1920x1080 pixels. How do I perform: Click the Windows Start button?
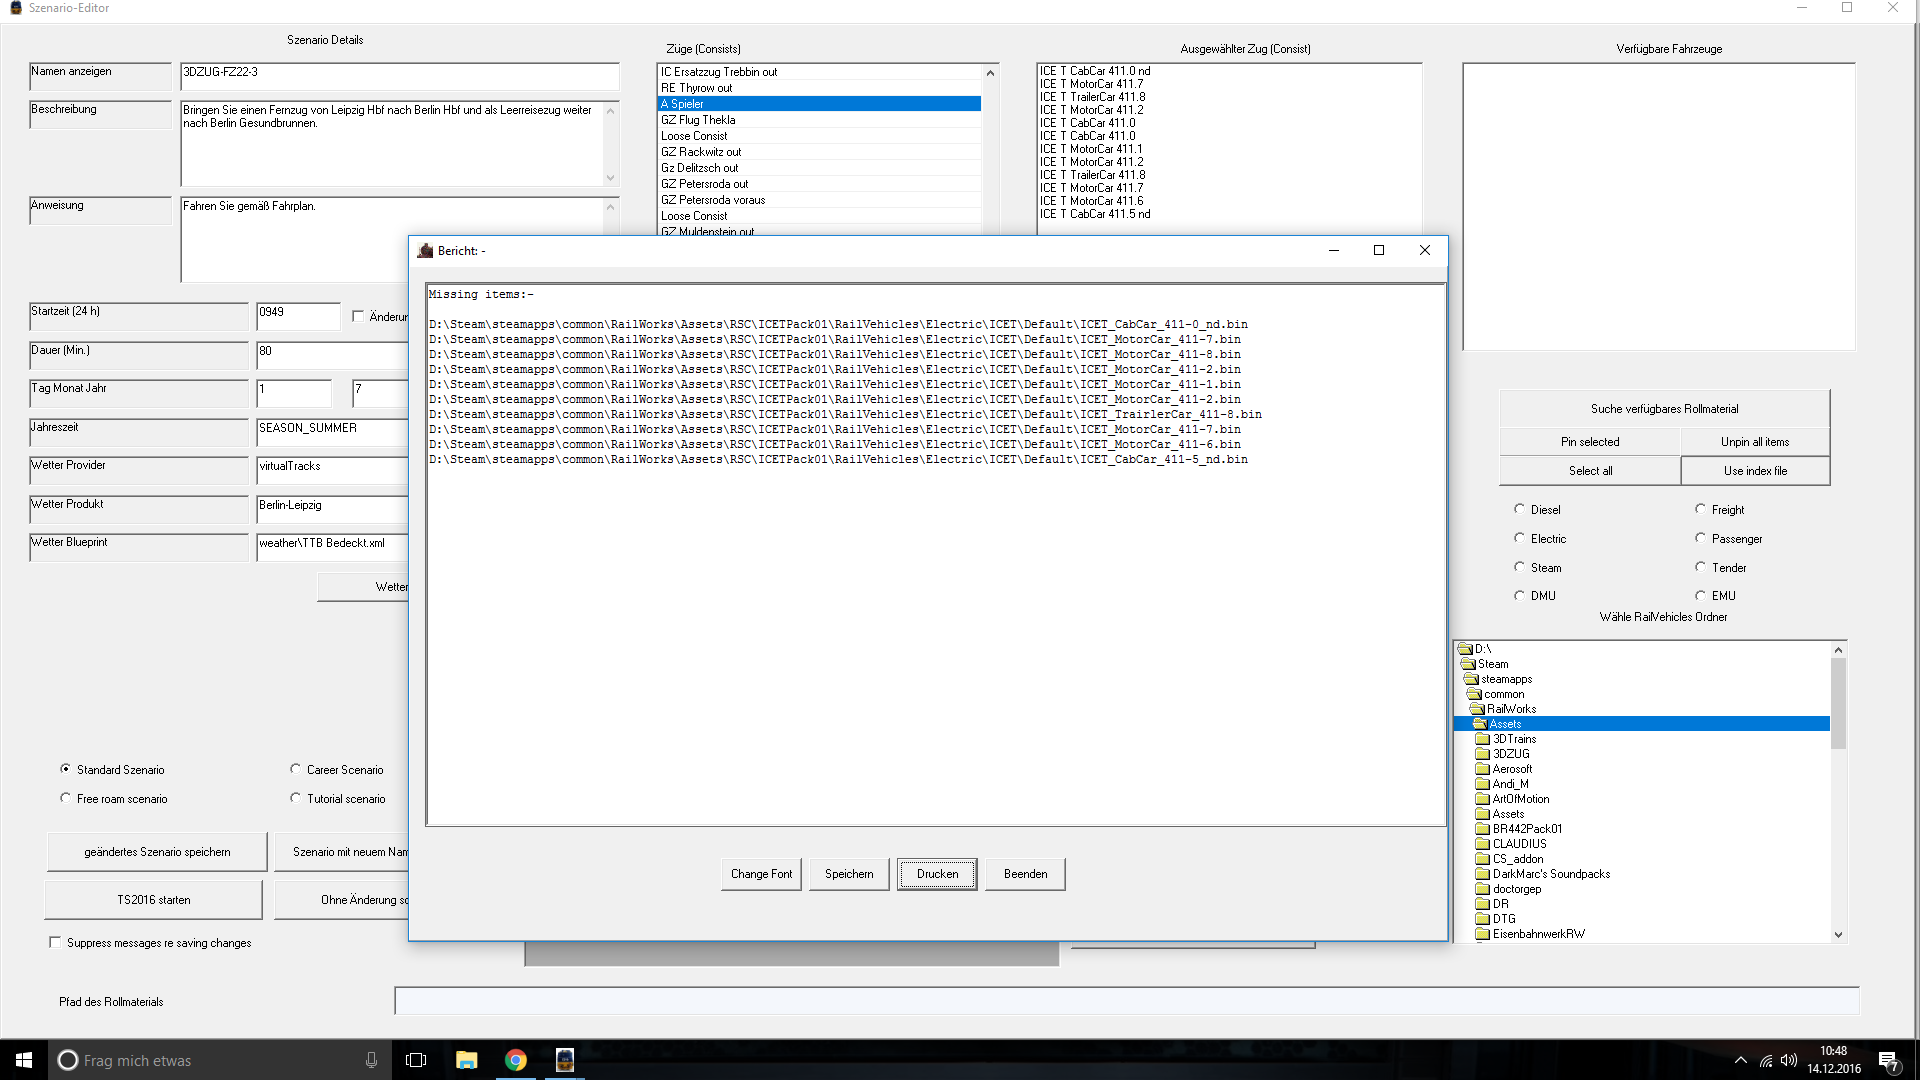24,1060
